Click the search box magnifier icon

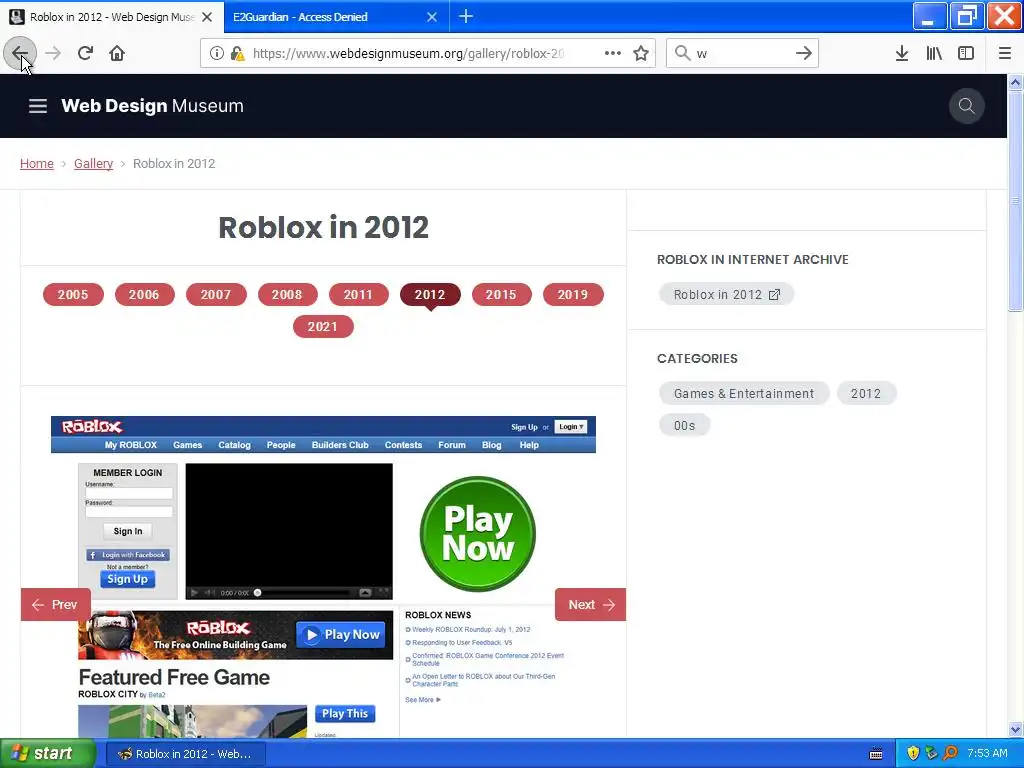pyautogui.click(x=682, y=53)
